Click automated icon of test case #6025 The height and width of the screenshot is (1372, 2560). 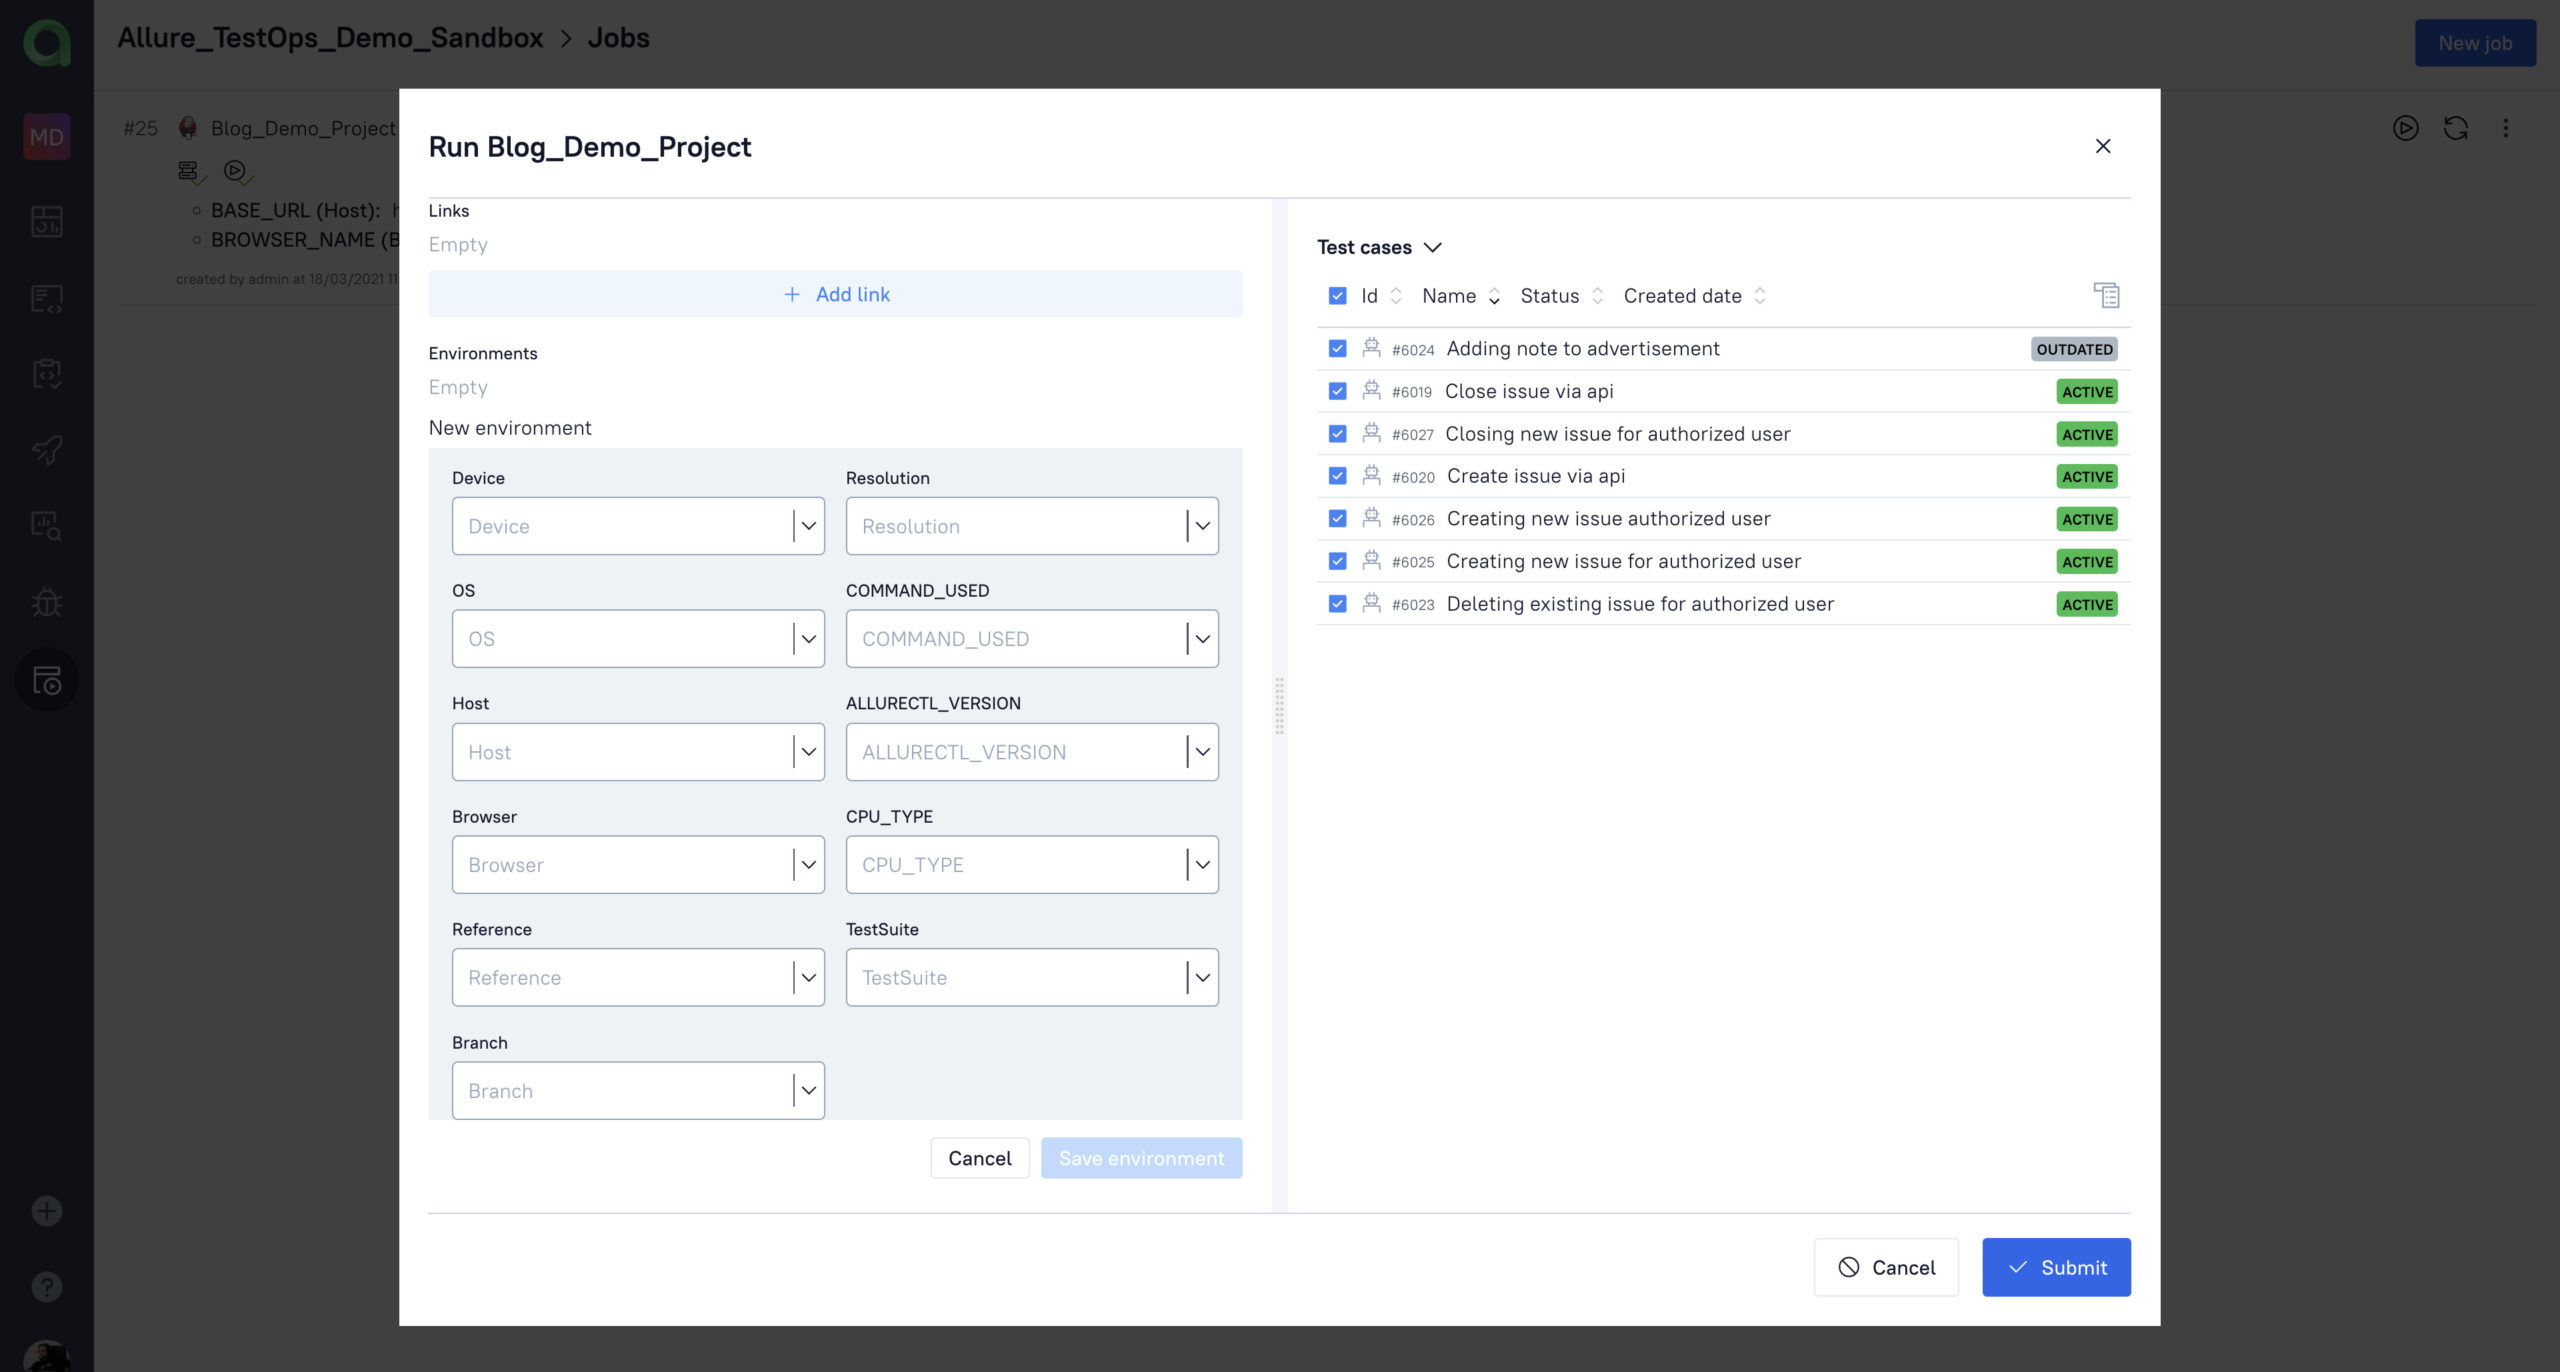[x=1372, y=560]
